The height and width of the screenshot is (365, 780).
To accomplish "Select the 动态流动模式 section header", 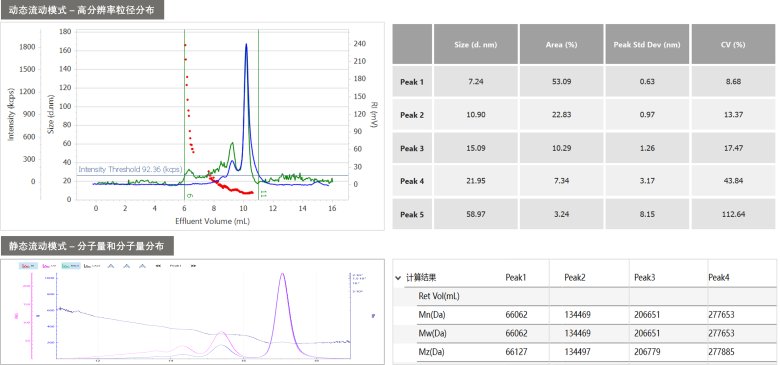I will tap(82, 10).
